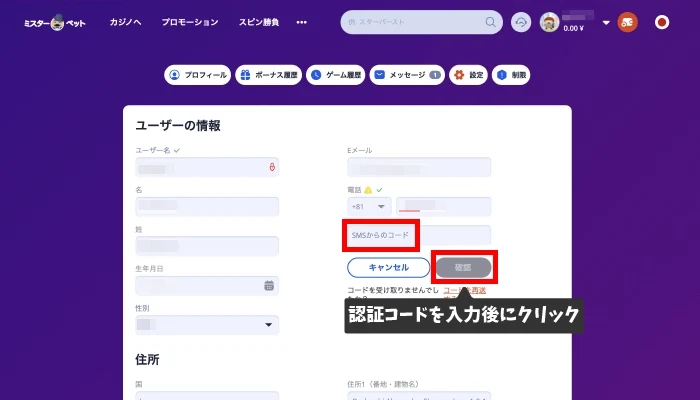Screen dimensions: 700x400
Task: Switch to the ボーナス履歴 tab
Action: pyautogui.click(x=268, y=75)
